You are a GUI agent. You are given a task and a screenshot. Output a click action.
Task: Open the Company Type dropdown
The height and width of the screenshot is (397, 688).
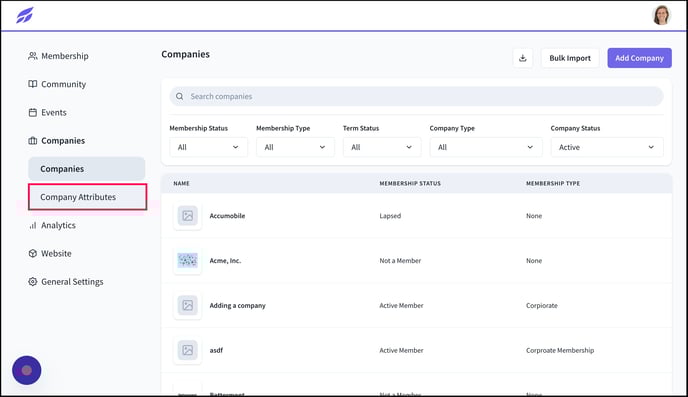[486, 147]
